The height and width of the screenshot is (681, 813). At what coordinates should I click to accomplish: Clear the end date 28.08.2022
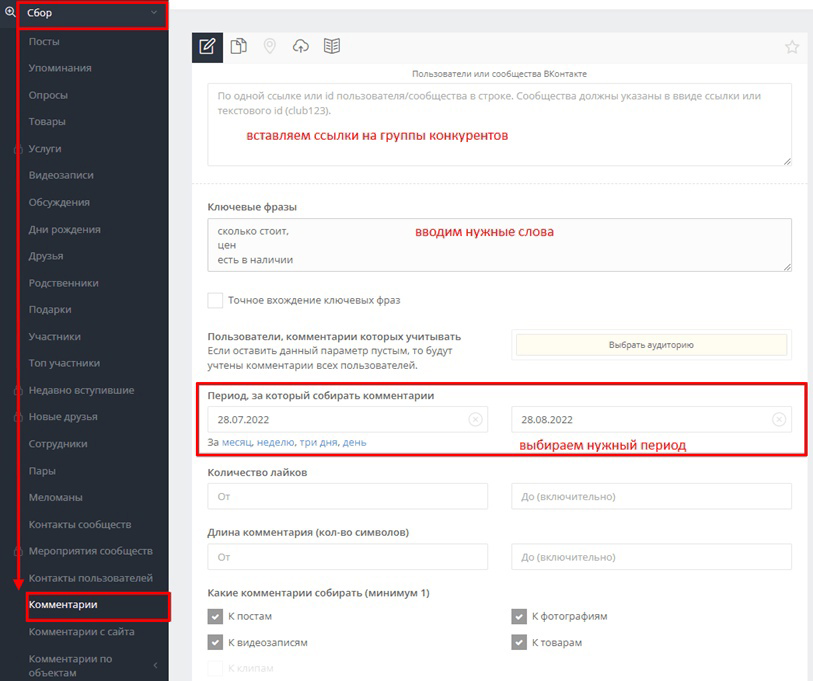click(779, 419)
